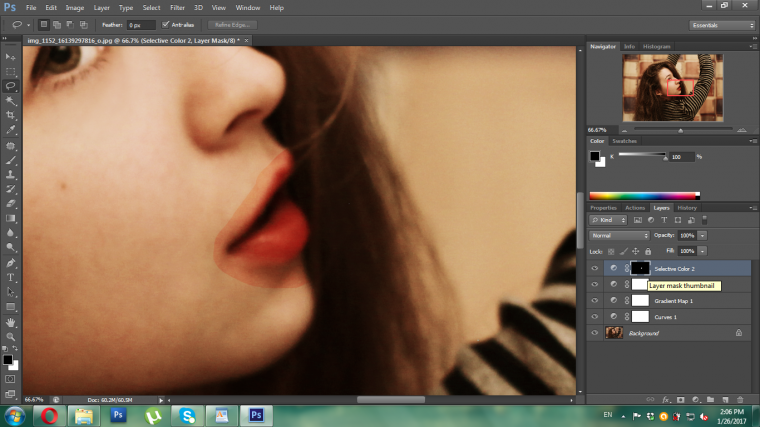Switch to the History tab
The image size is (760, 427).
[x=687, y=208]
